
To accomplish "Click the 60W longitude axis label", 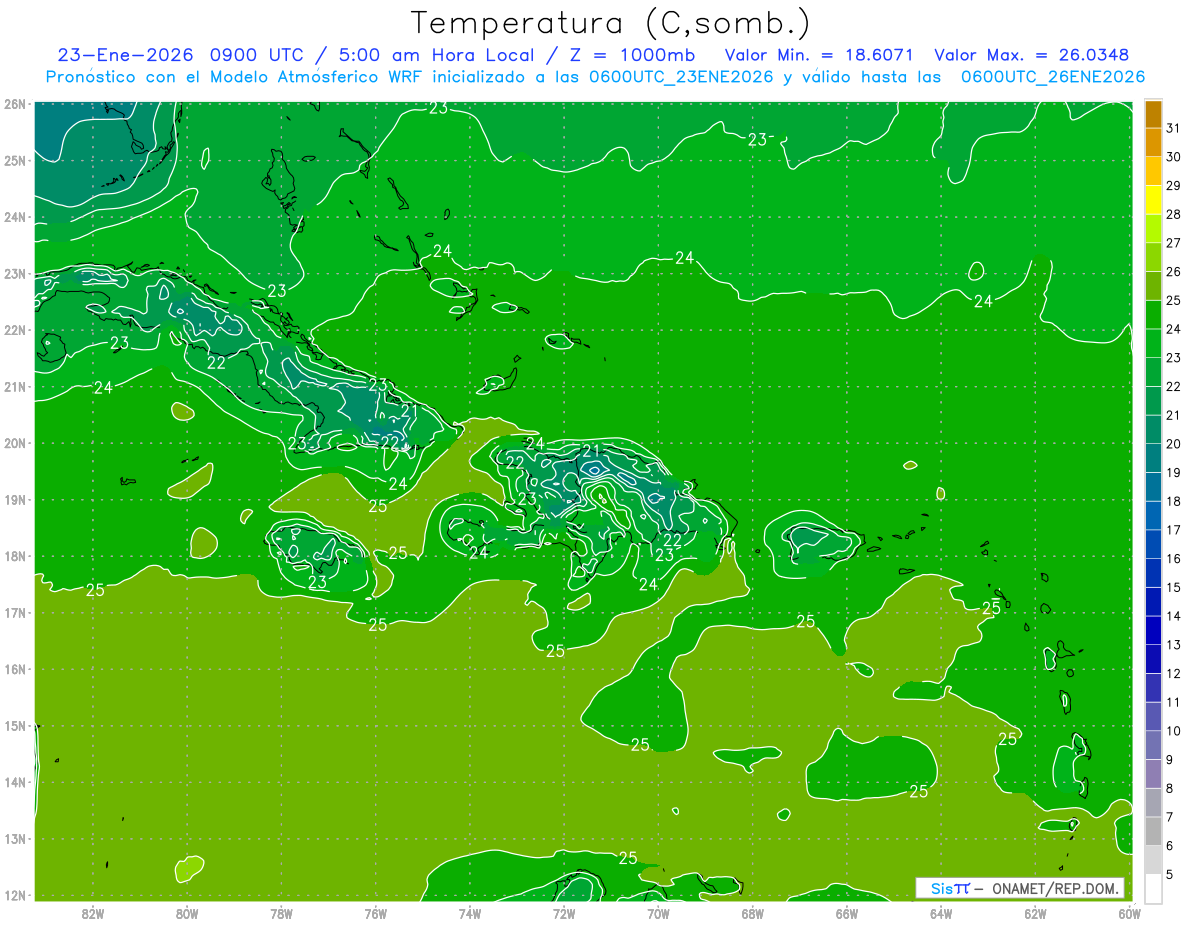I will click(1129, 914).
